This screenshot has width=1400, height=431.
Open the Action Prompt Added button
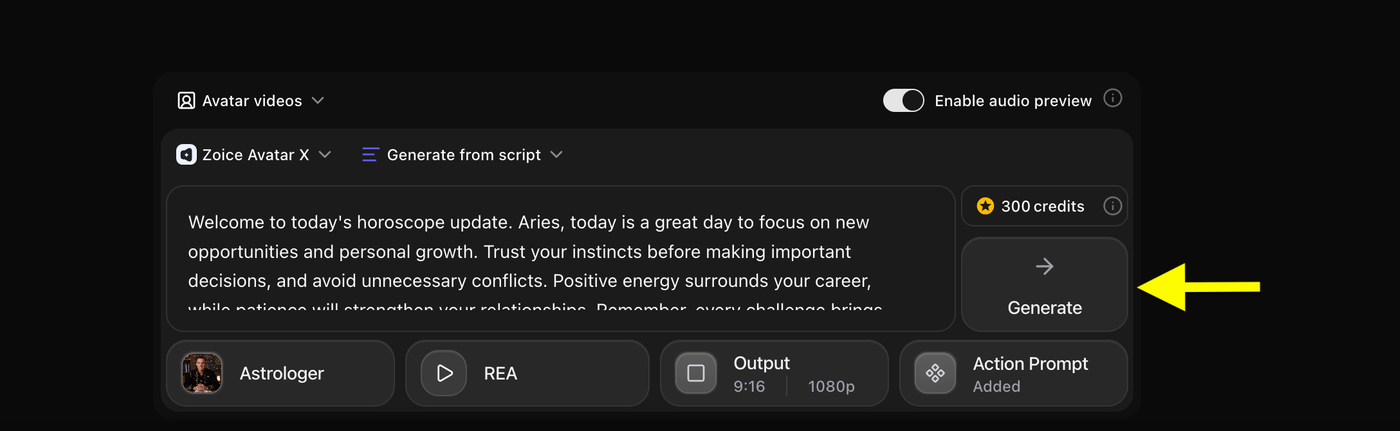(1013, 373)
